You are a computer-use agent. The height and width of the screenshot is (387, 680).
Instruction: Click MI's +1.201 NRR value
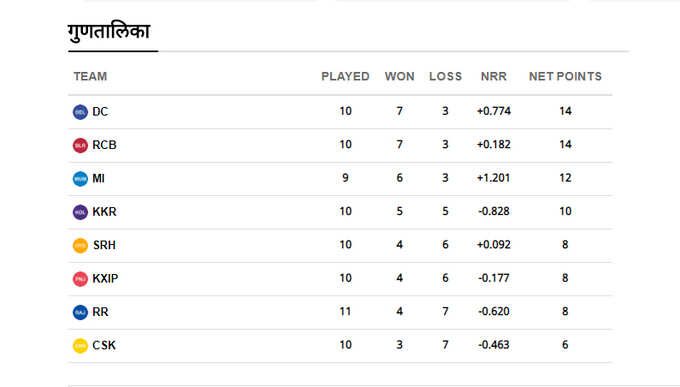point(494,178)
